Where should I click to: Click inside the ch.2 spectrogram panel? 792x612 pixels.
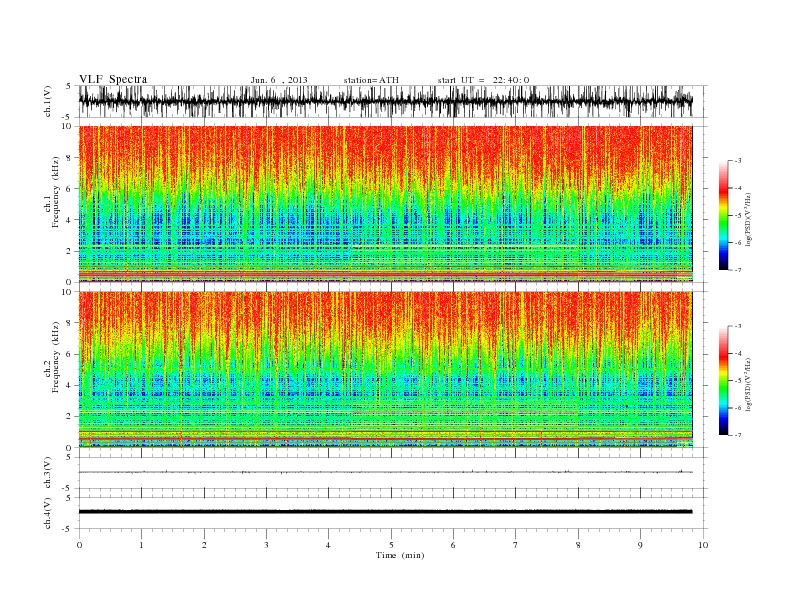point(385,370)
